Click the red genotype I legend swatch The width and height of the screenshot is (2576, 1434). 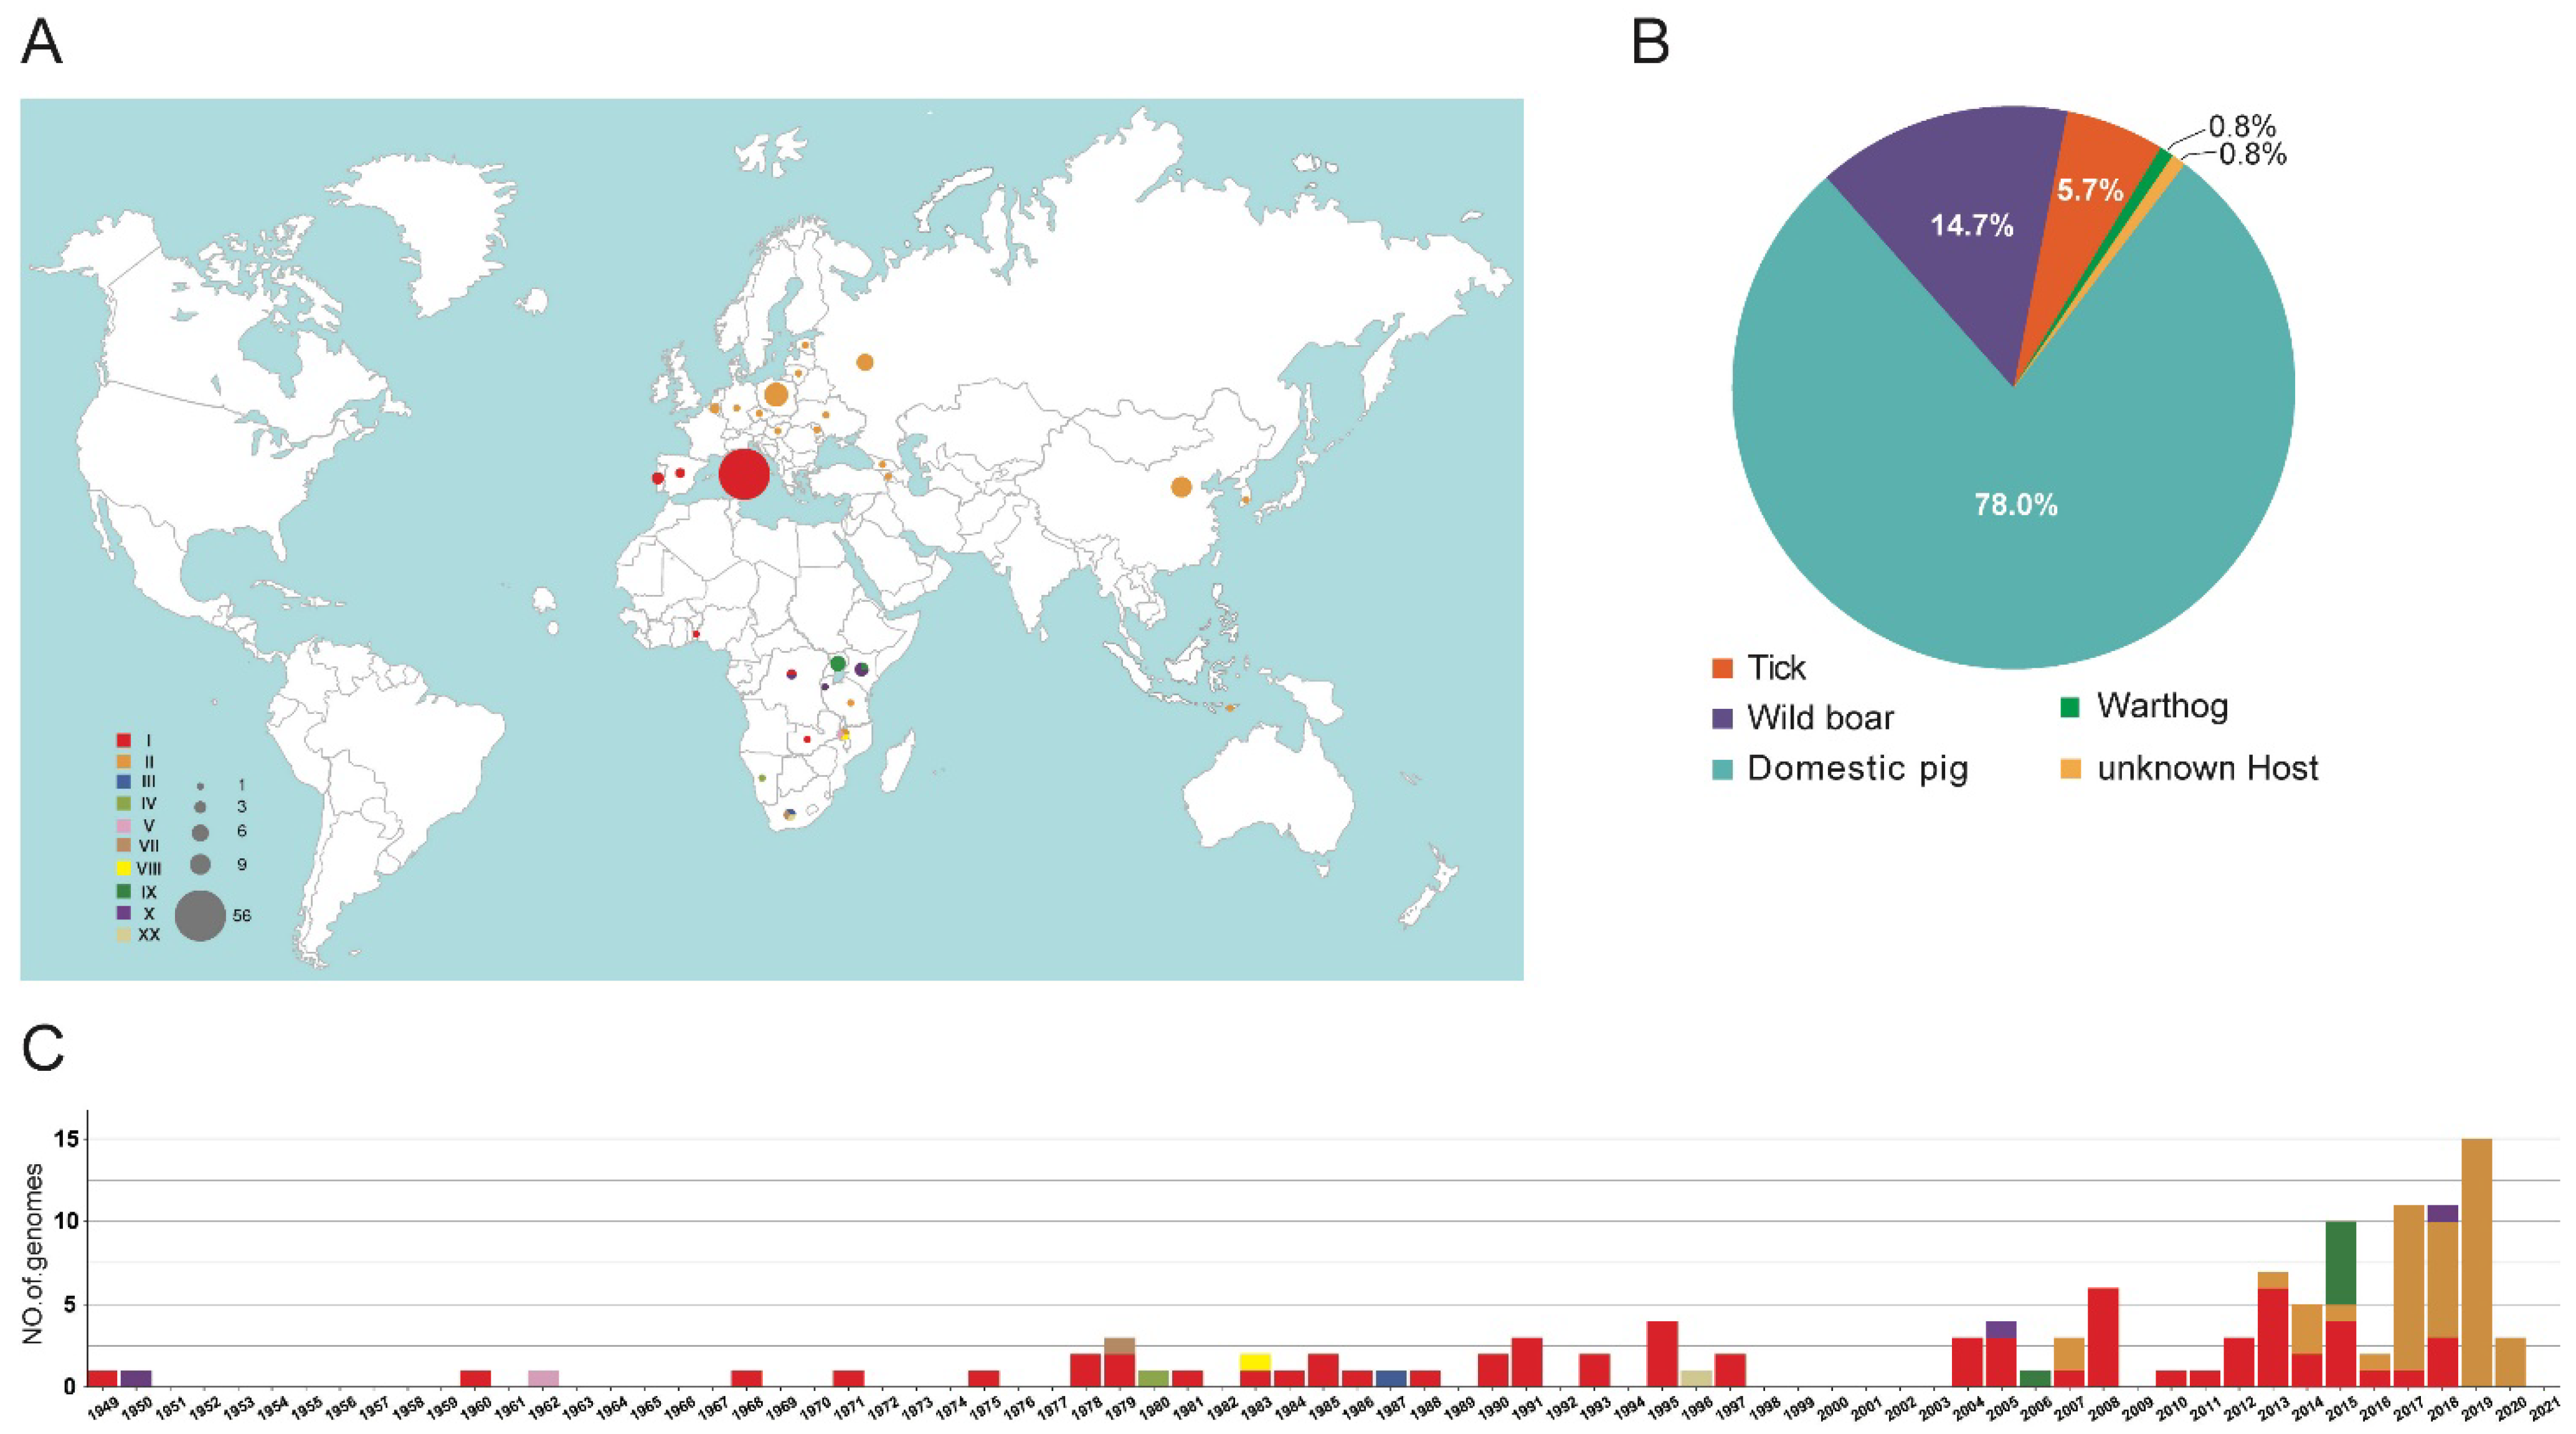click(124, 741)
